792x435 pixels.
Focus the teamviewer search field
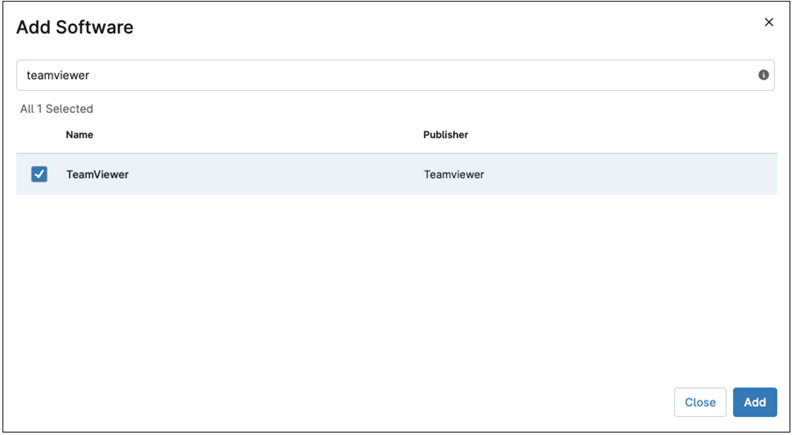pos(395,75)
